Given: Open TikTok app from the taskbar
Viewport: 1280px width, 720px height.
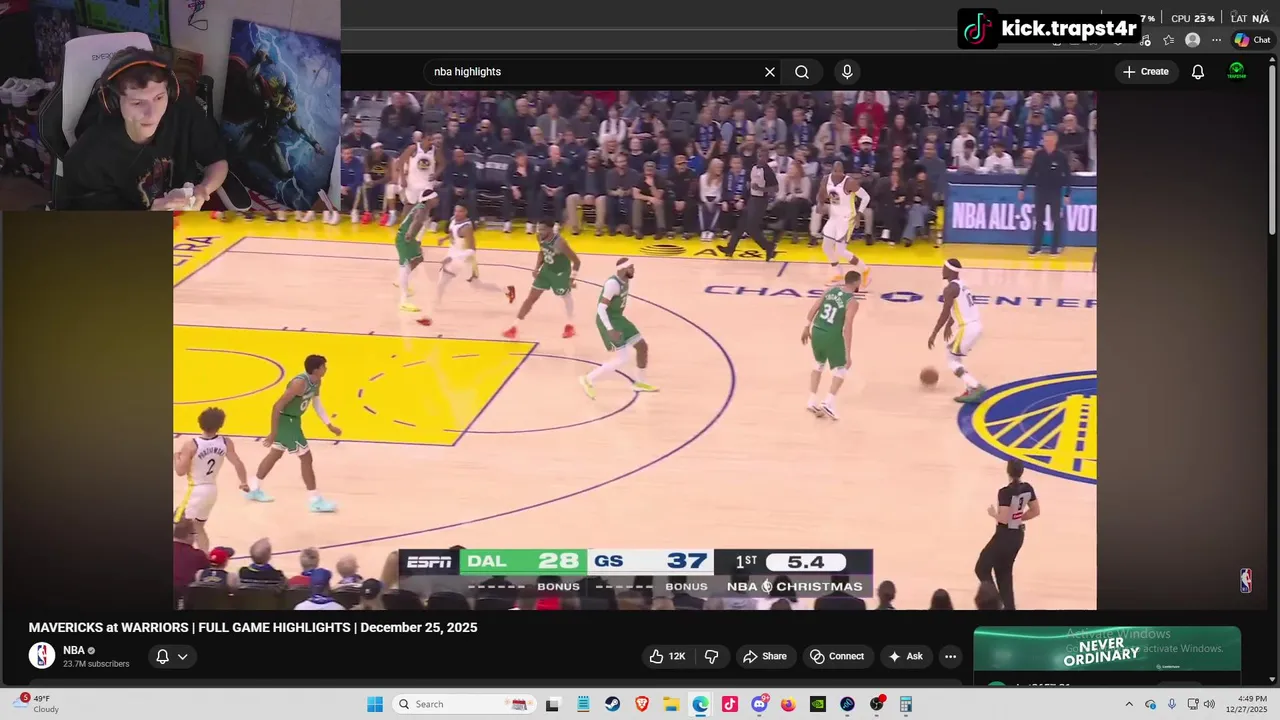Looking at the screenshot, I should click(730, 704).
